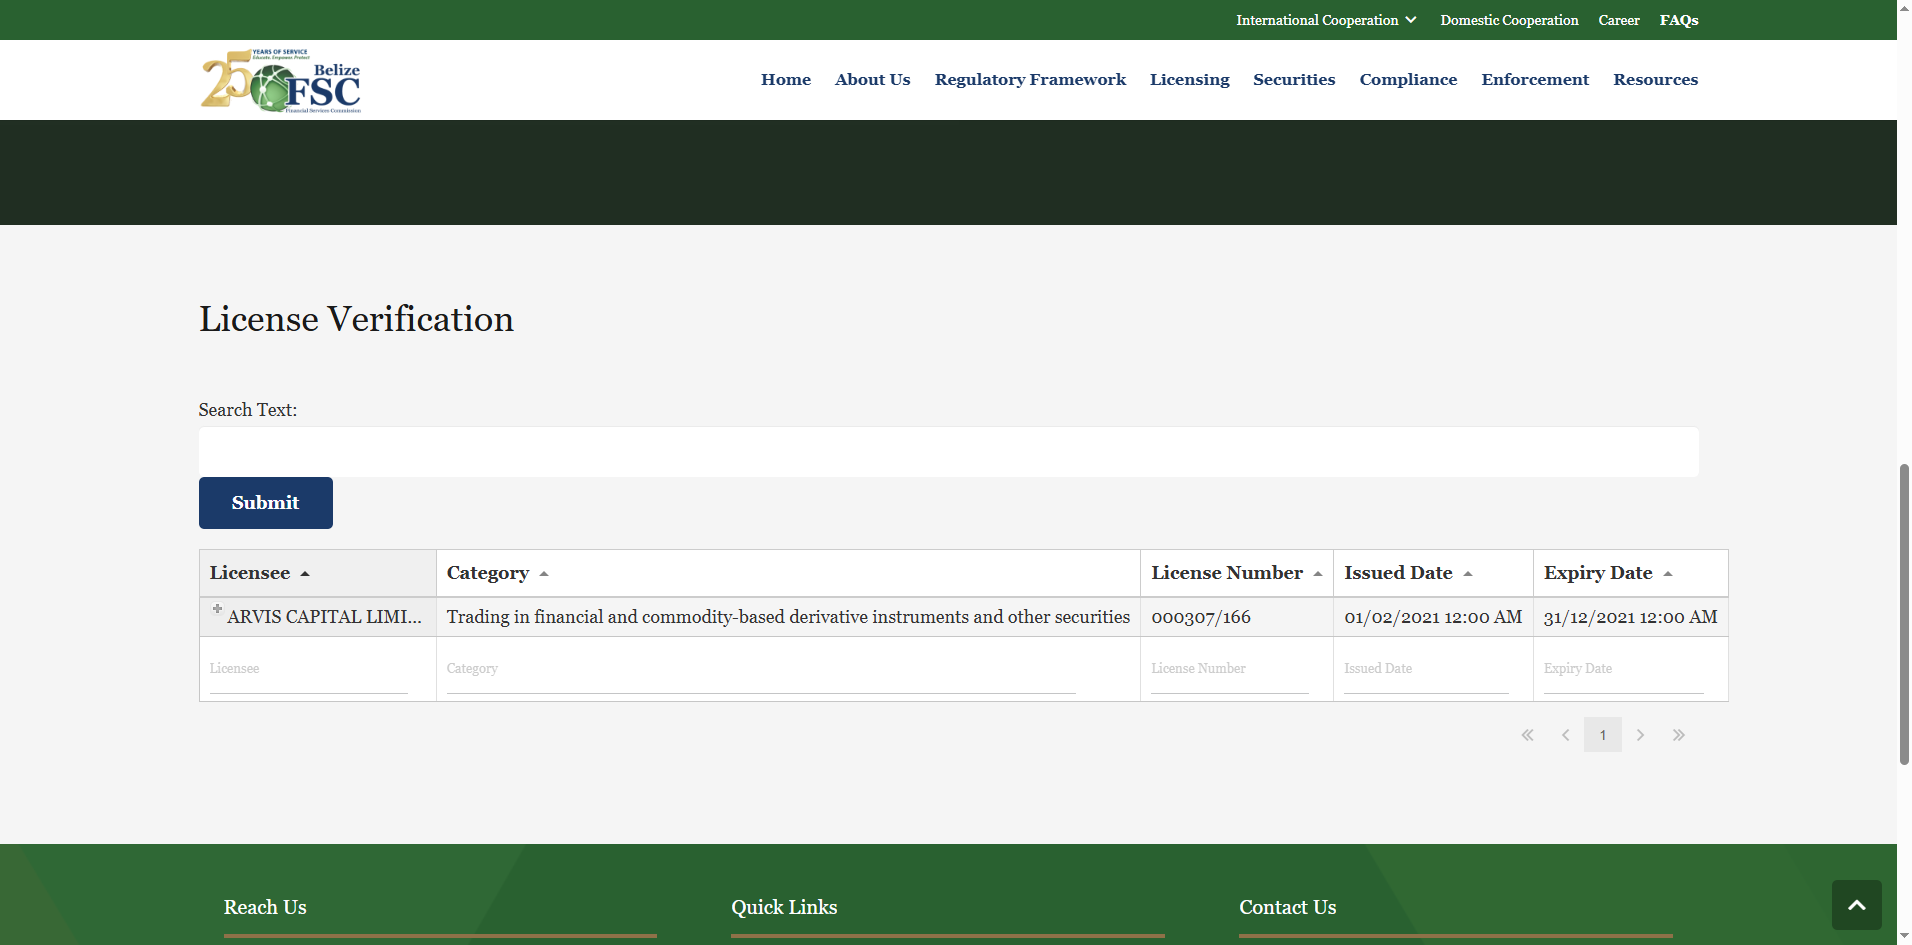Open the Compliance menu

coord(1408,80)
